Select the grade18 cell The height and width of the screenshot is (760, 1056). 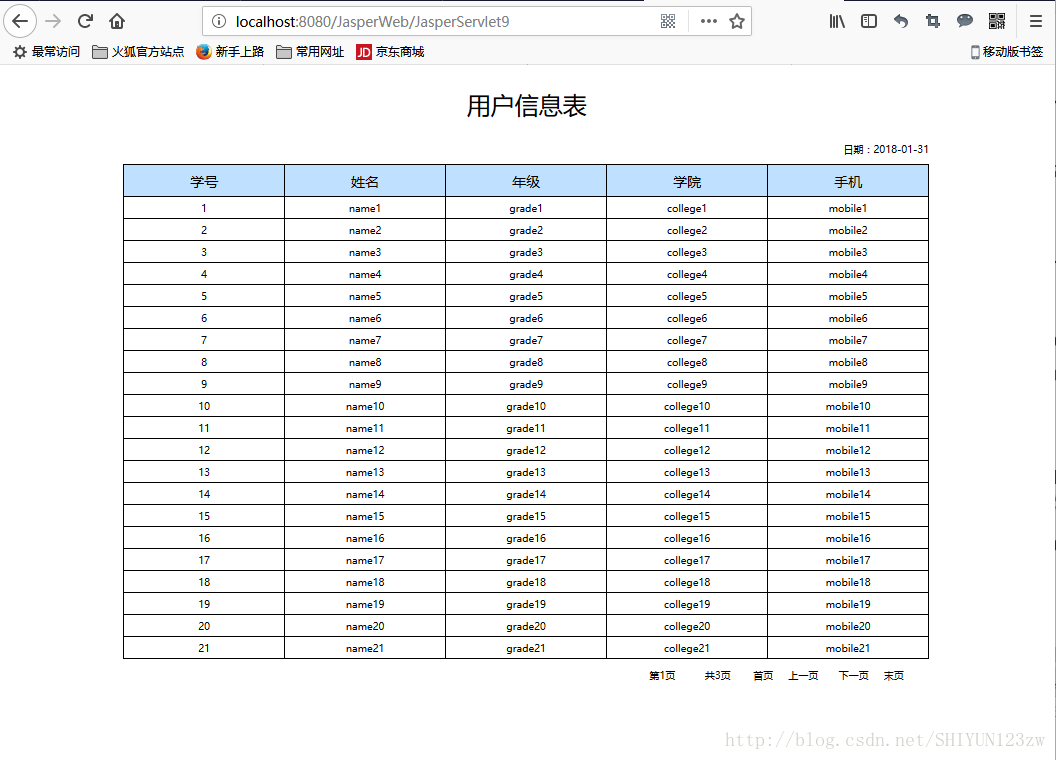coord(526,582)
